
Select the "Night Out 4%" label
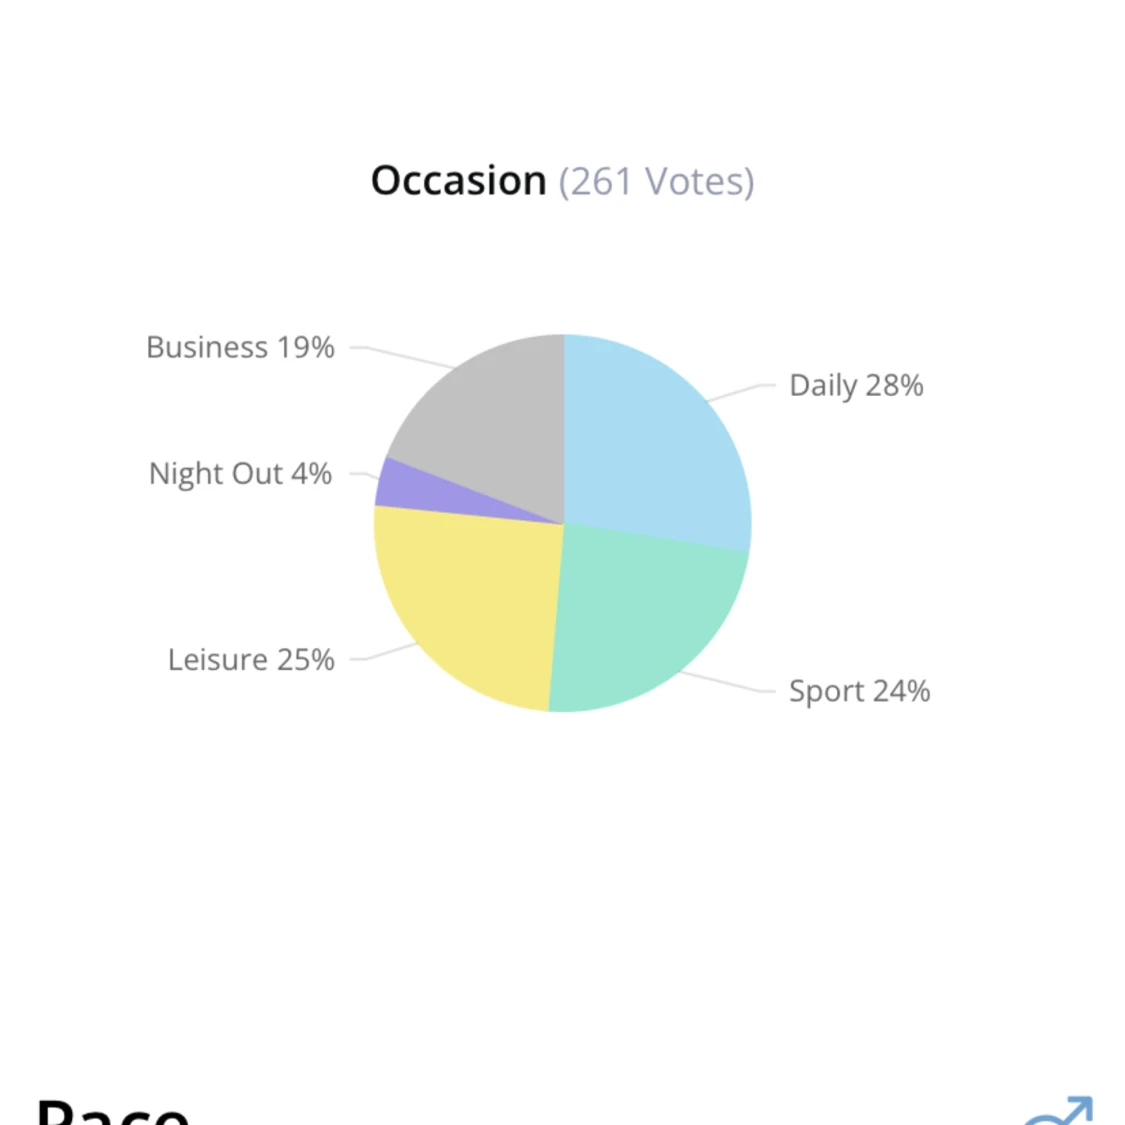tap(240, 473)
